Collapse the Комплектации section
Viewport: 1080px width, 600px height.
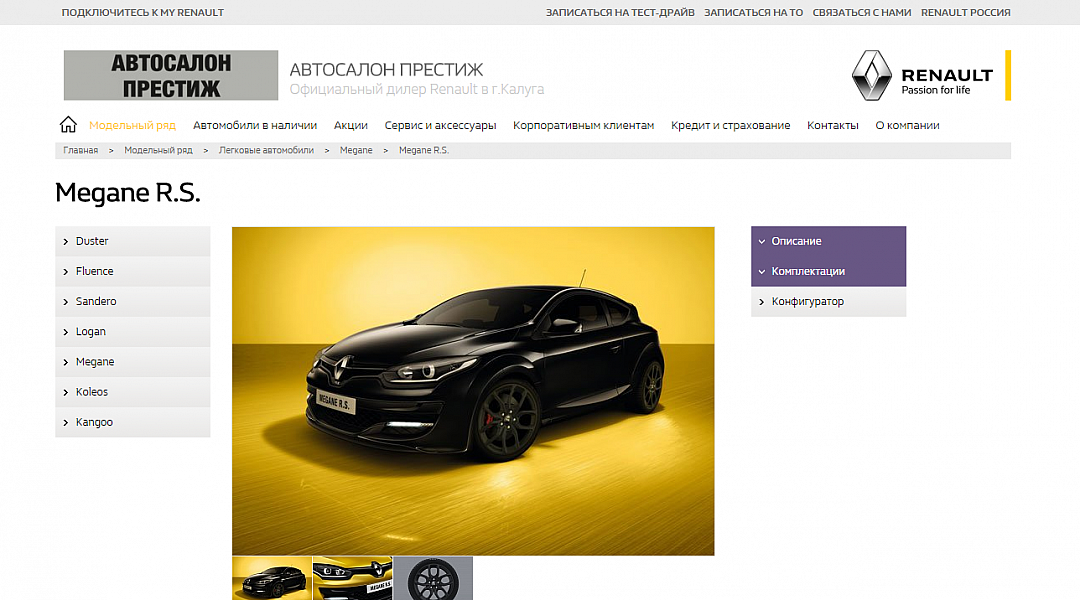[808, 271]
